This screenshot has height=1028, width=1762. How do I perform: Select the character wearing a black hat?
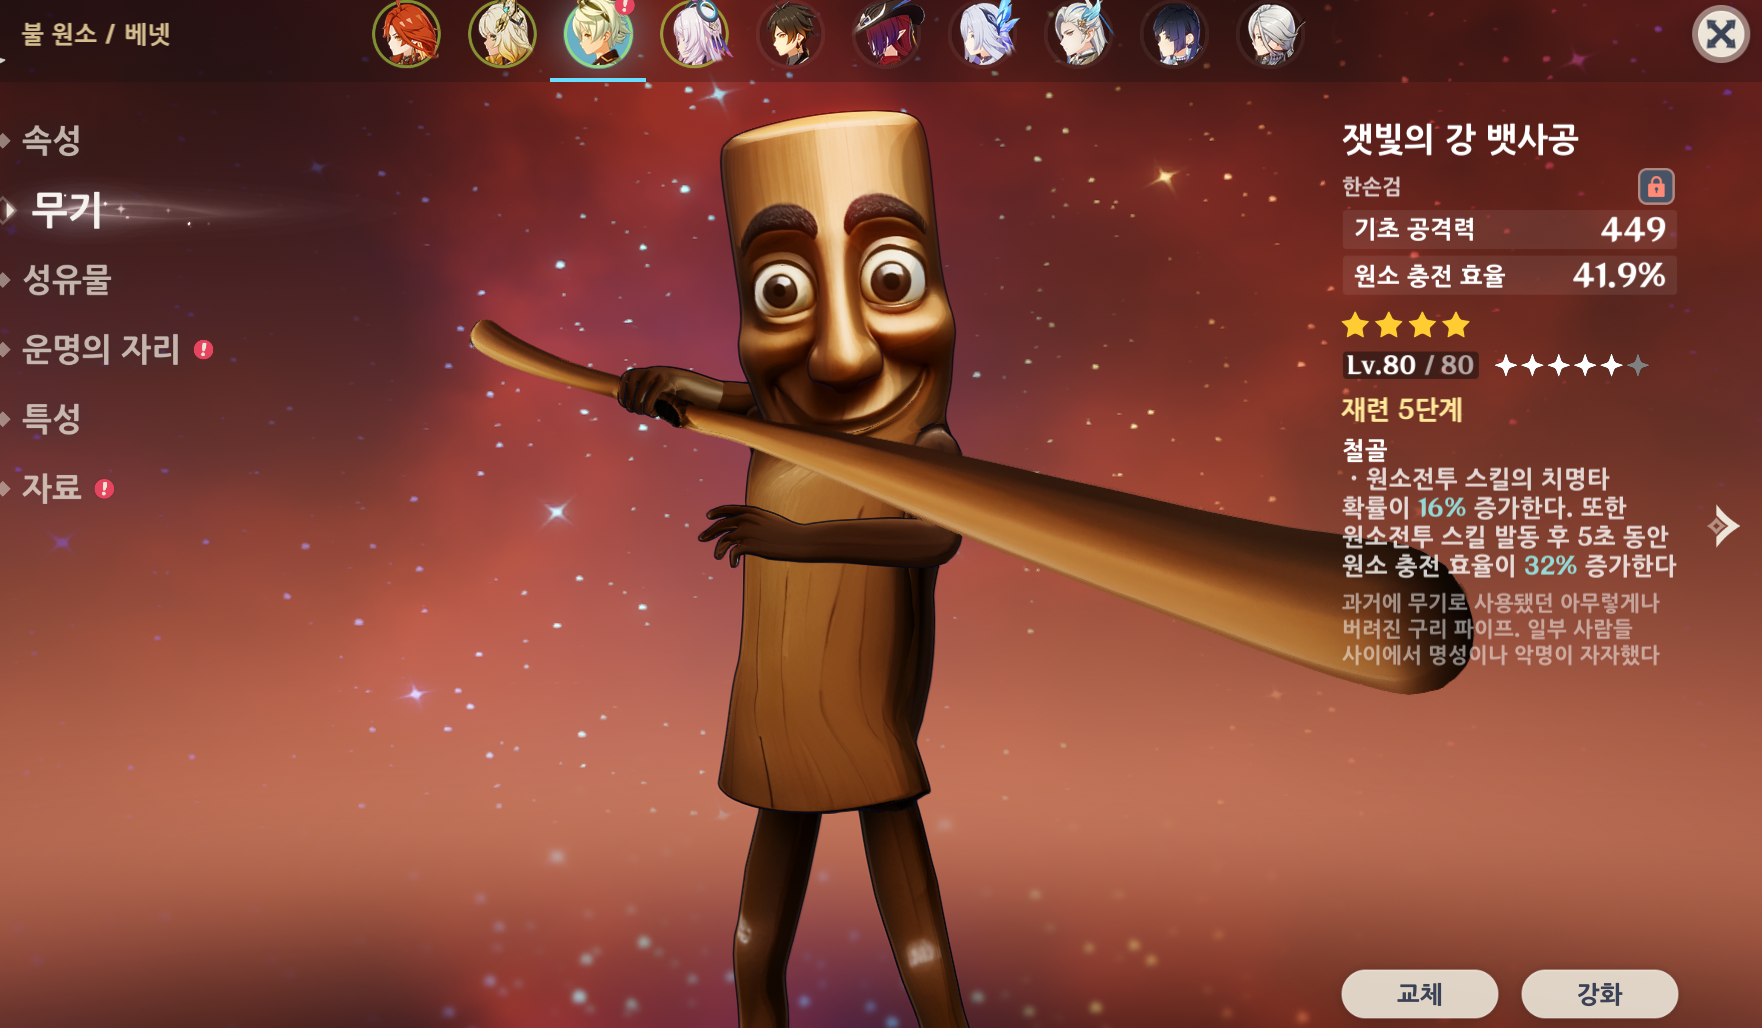coord(886,34)
